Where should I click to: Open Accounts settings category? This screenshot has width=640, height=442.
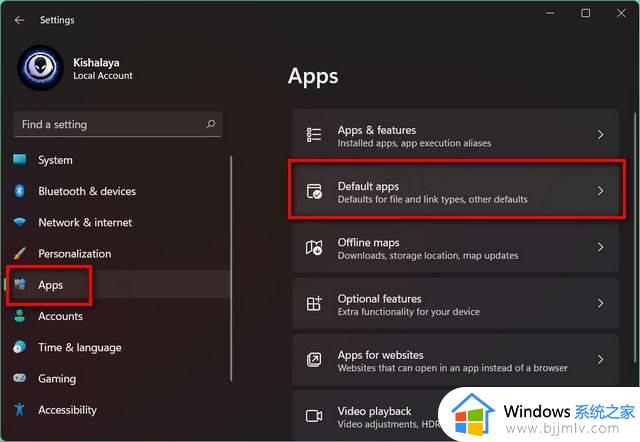pos(60,316)
